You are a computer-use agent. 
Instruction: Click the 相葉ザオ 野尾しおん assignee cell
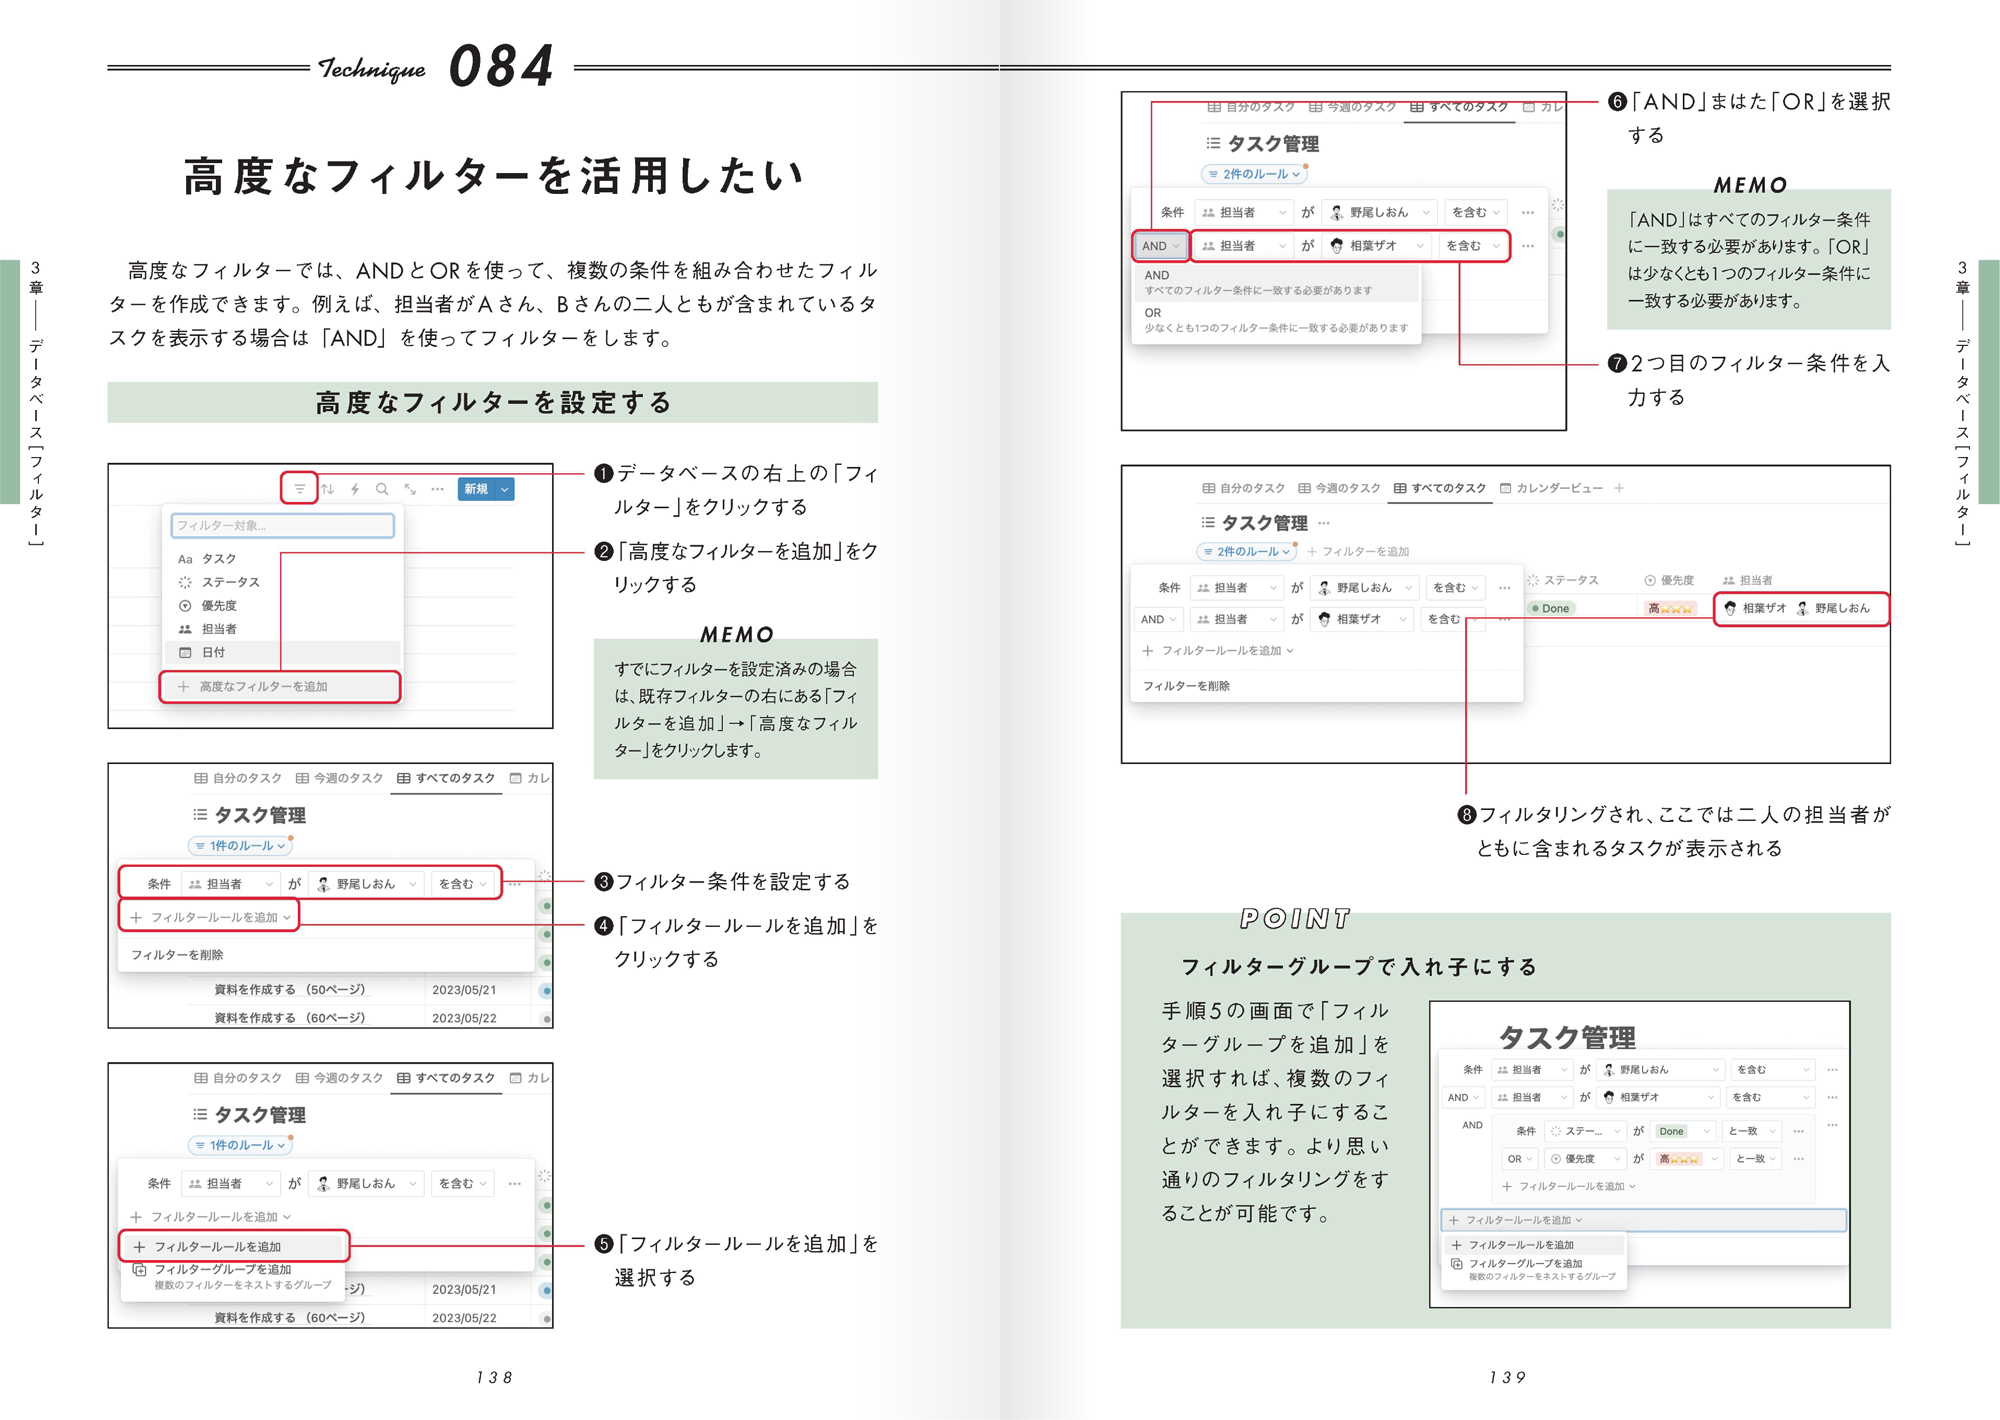1801,608
